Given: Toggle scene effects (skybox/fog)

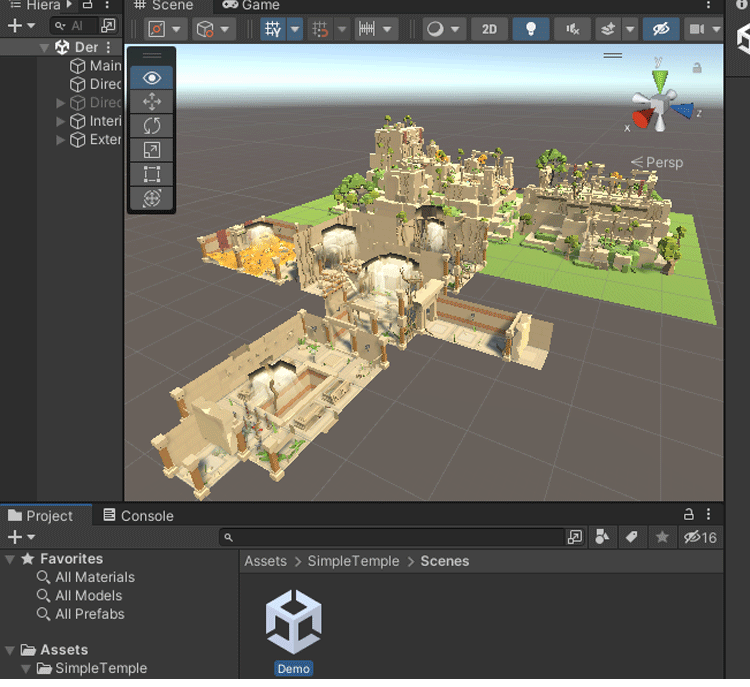Looking at the screenshot, I should coord(608,29).
